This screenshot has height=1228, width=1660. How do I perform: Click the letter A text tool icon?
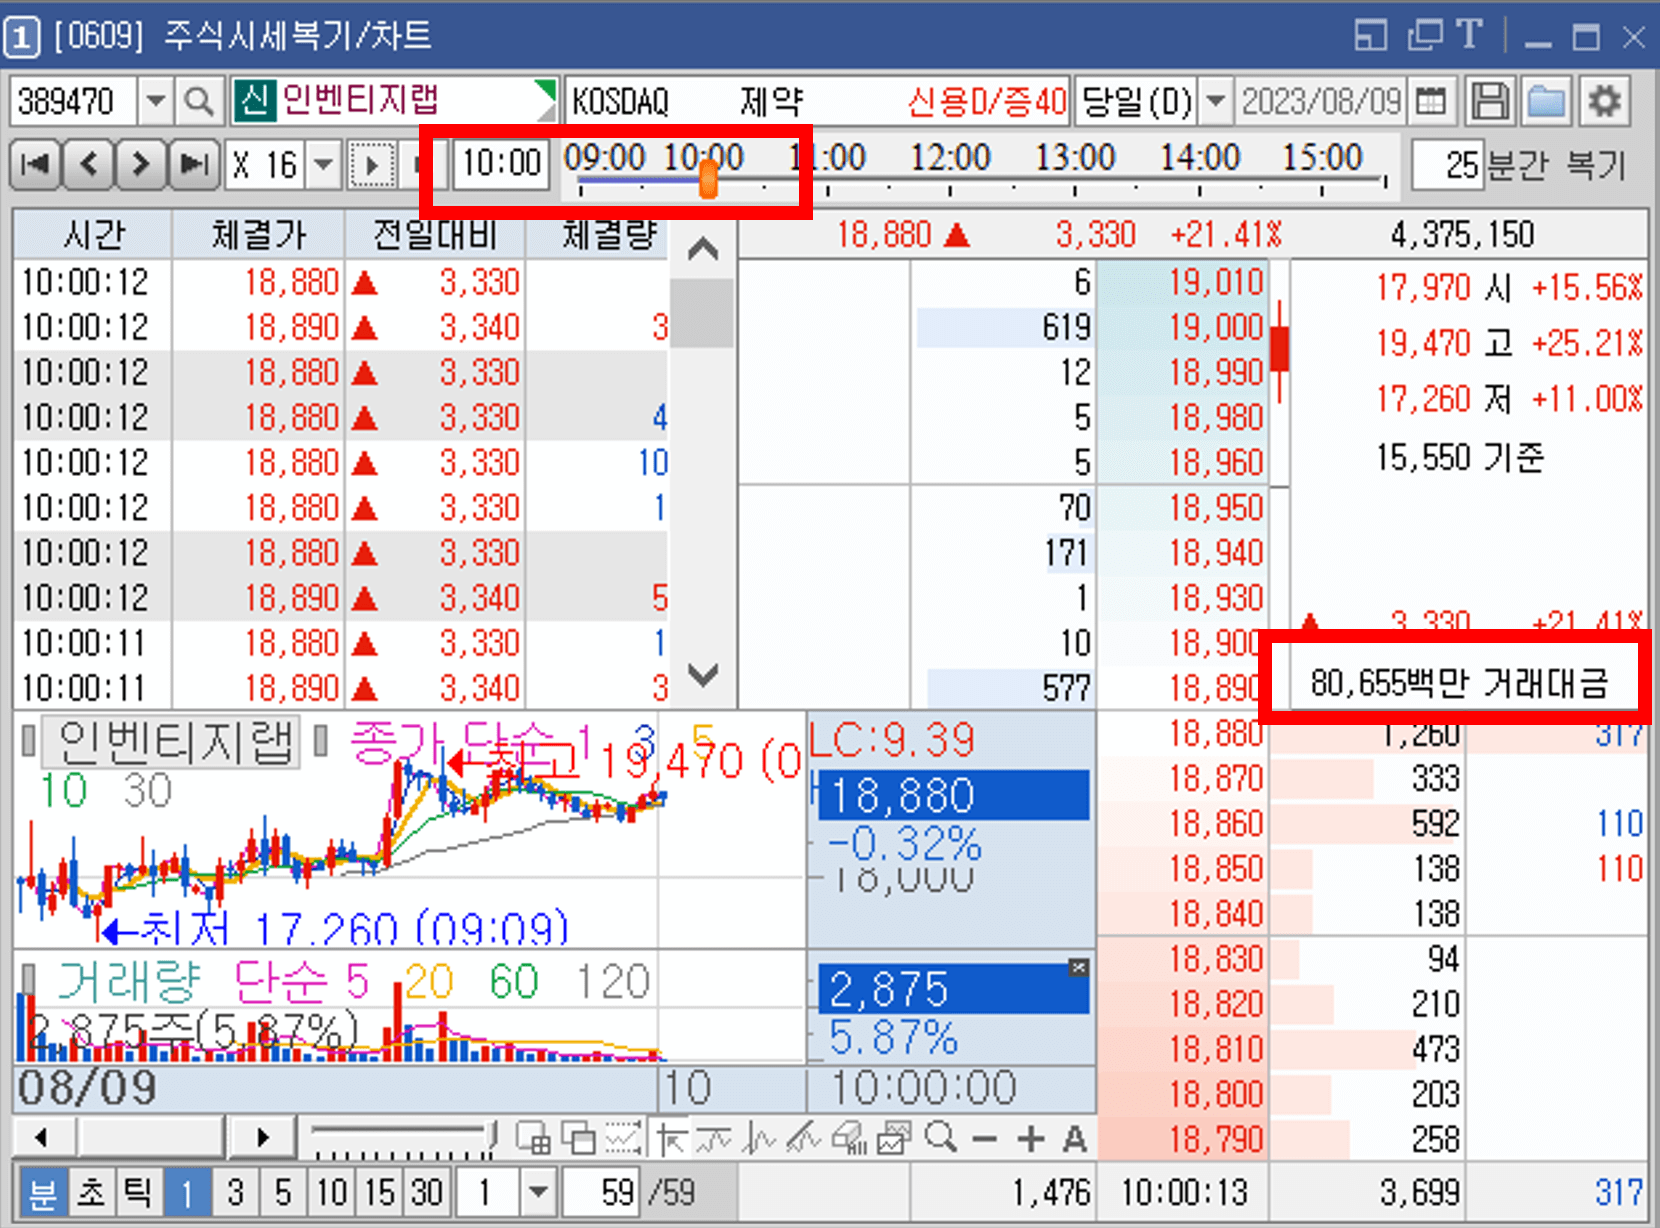point(1075,1139)
